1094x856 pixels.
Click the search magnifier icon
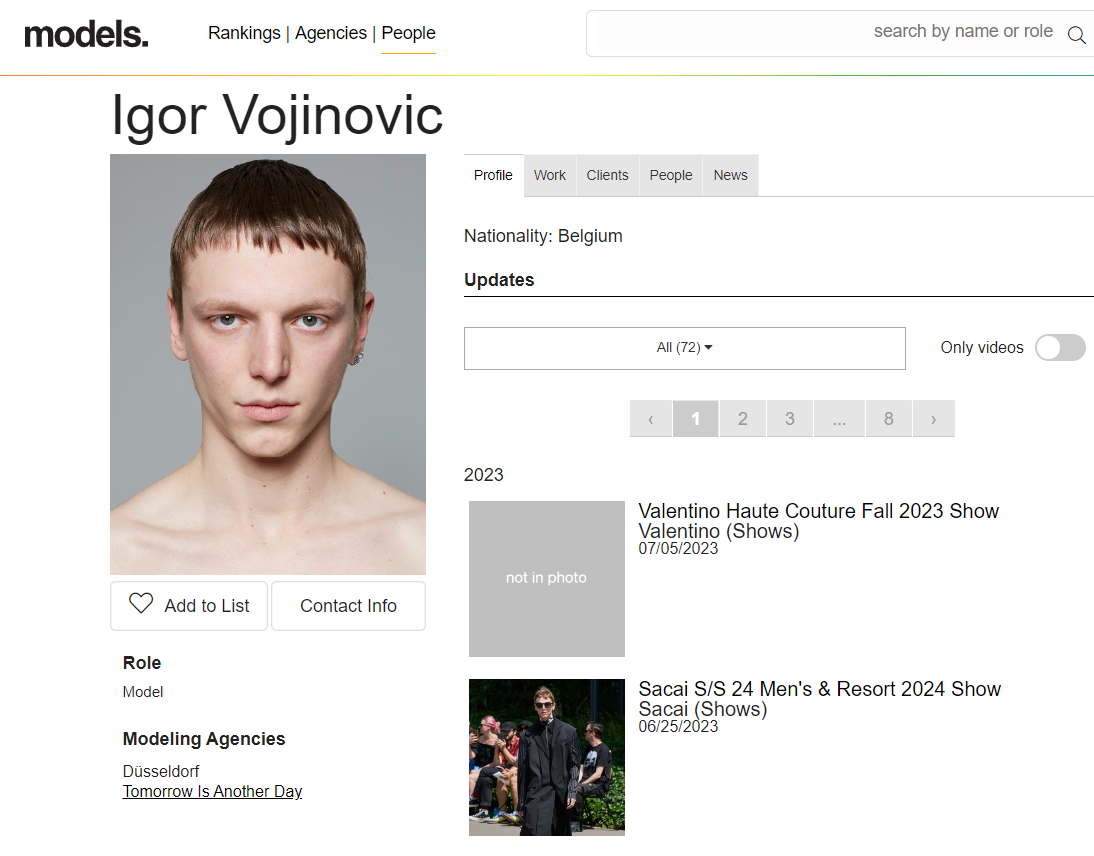click(1077, 34)
